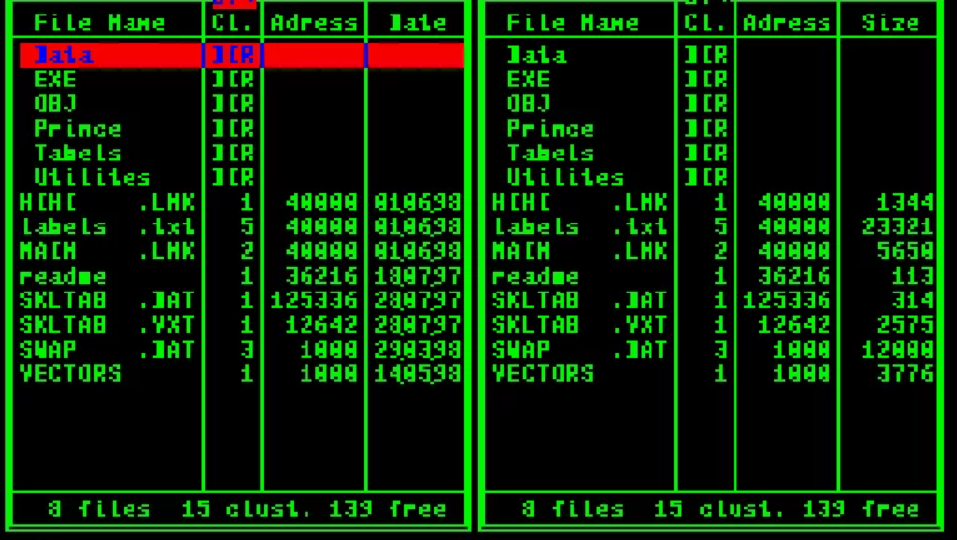Click the CL. header in the right panel
957x540 pixels.
(705, 23)
